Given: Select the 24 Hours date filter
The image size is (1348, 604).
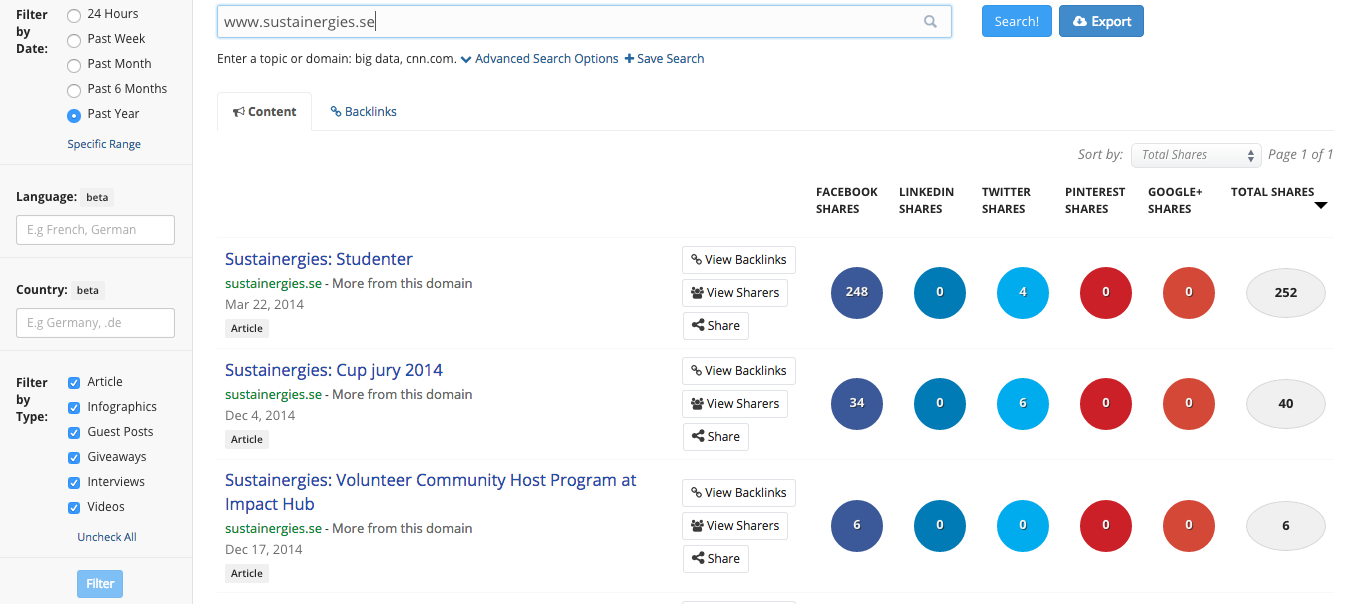Looking at the screenshot, I should pos(74,15).
